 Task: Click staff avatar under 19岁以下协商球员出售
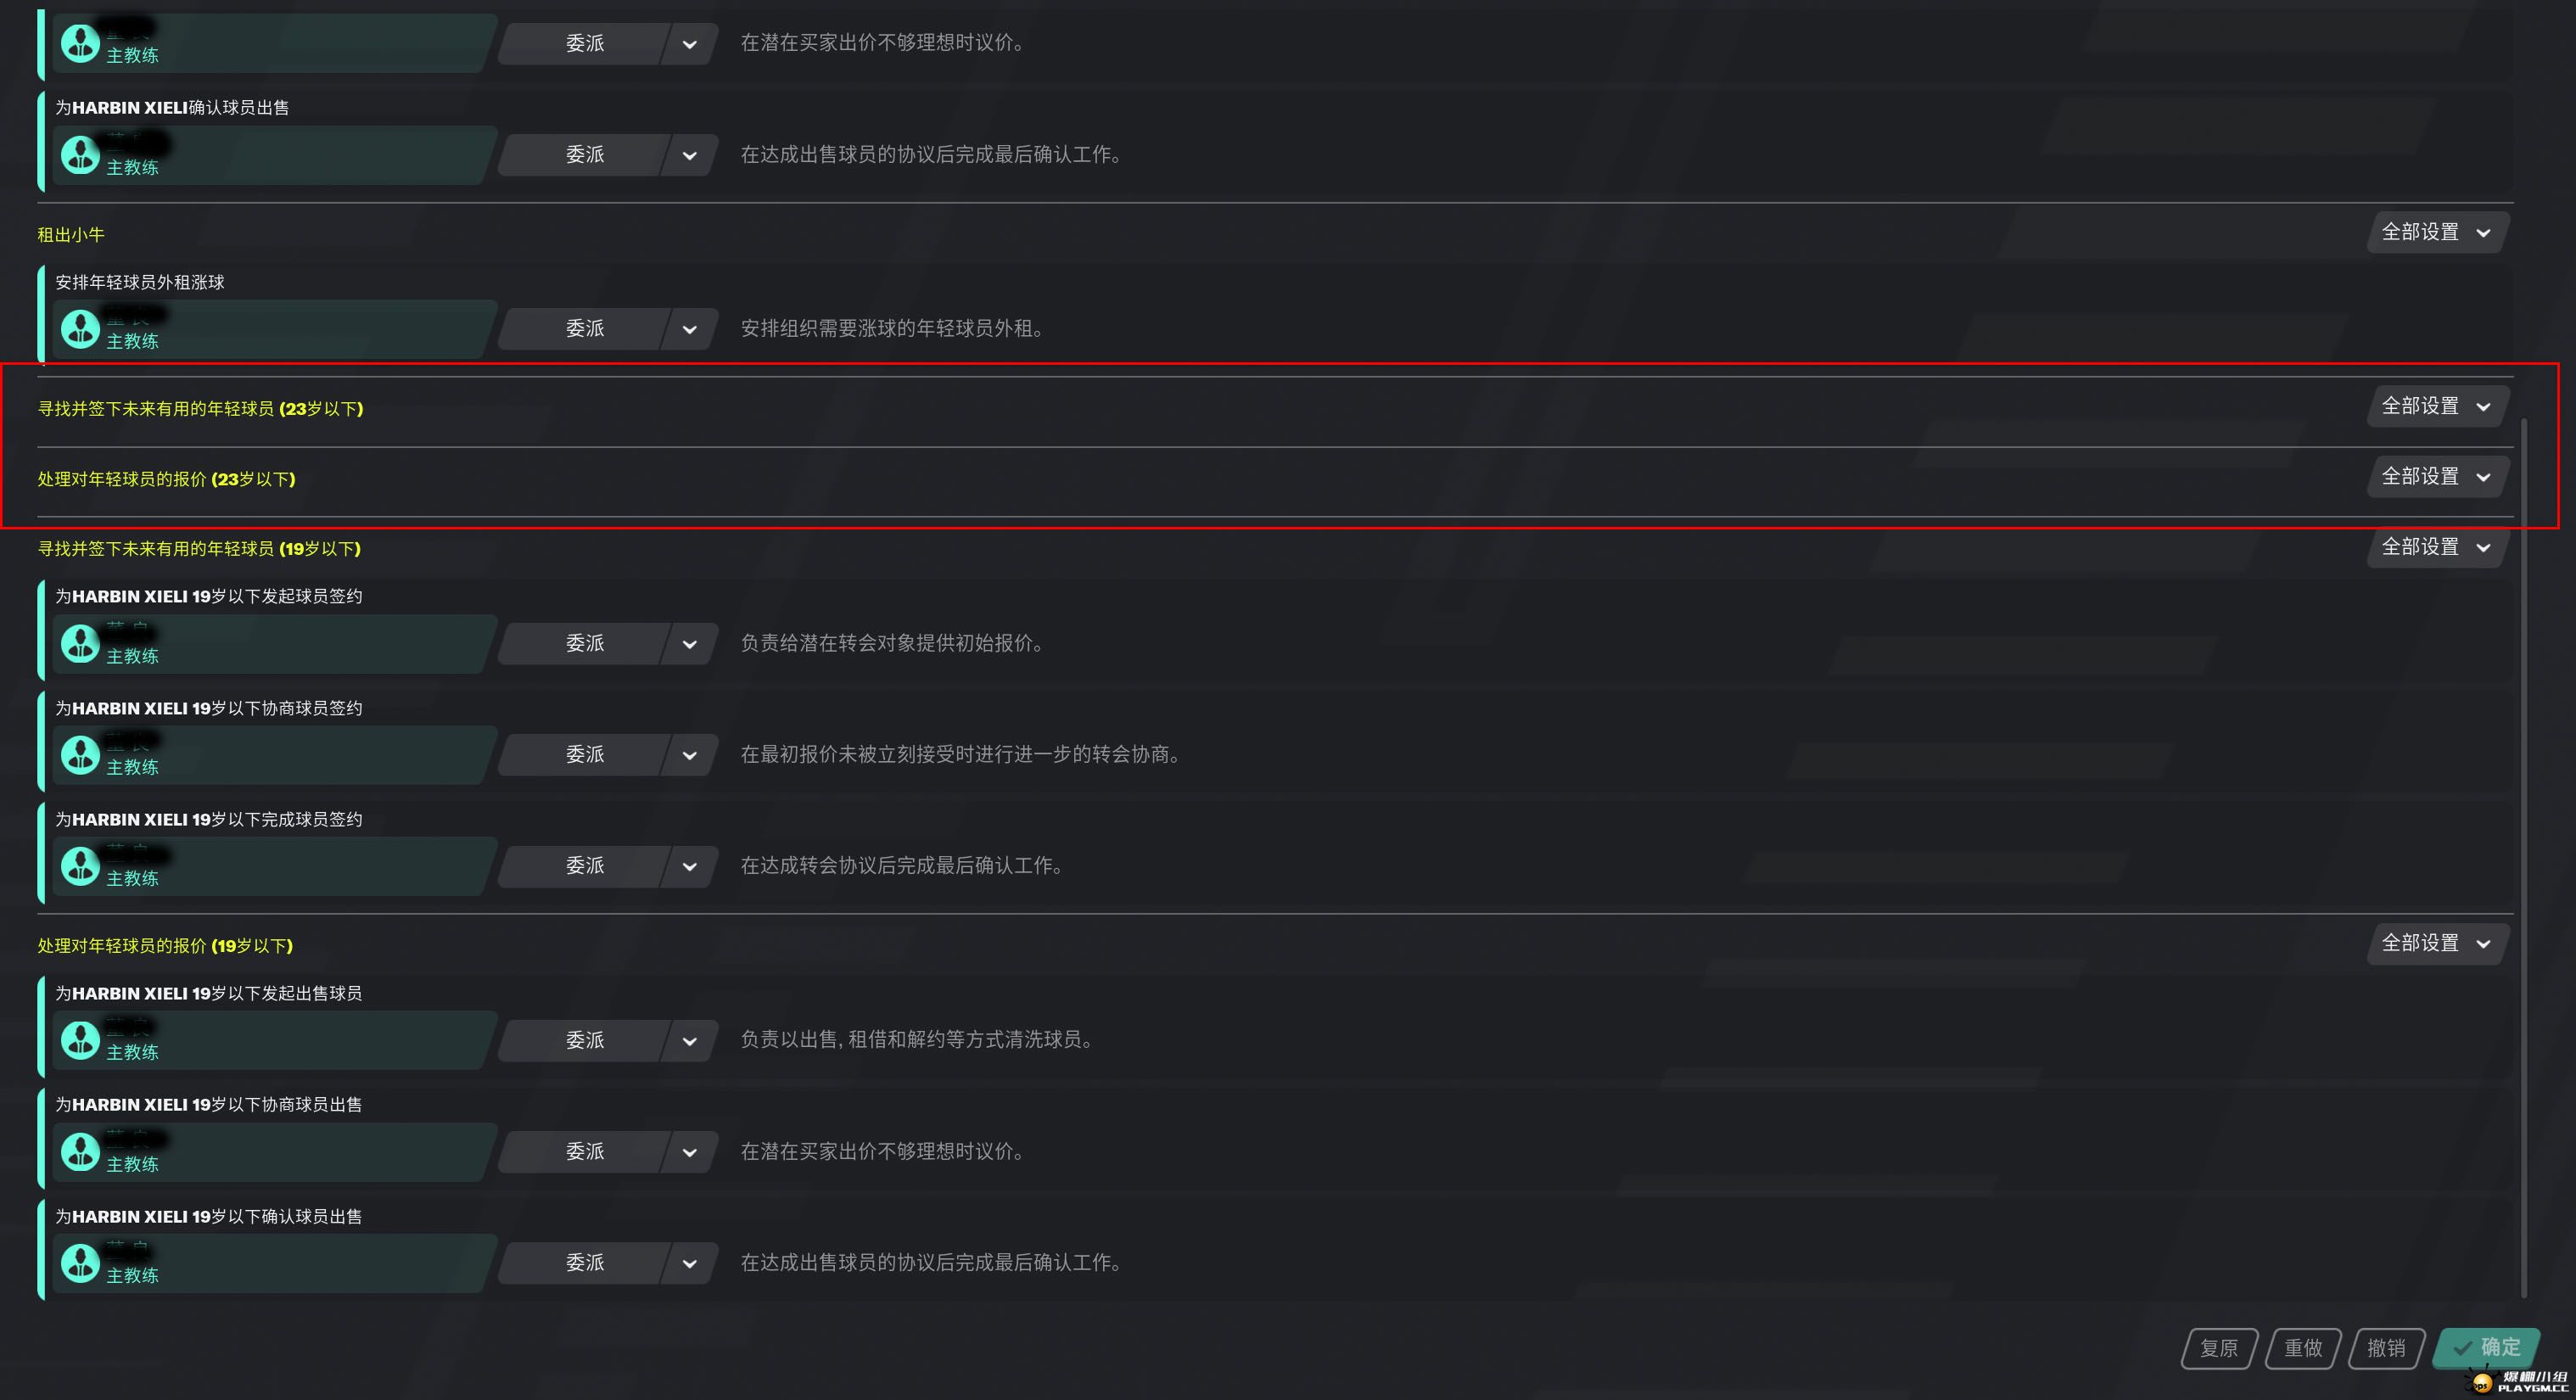(x=80, y=1151)
